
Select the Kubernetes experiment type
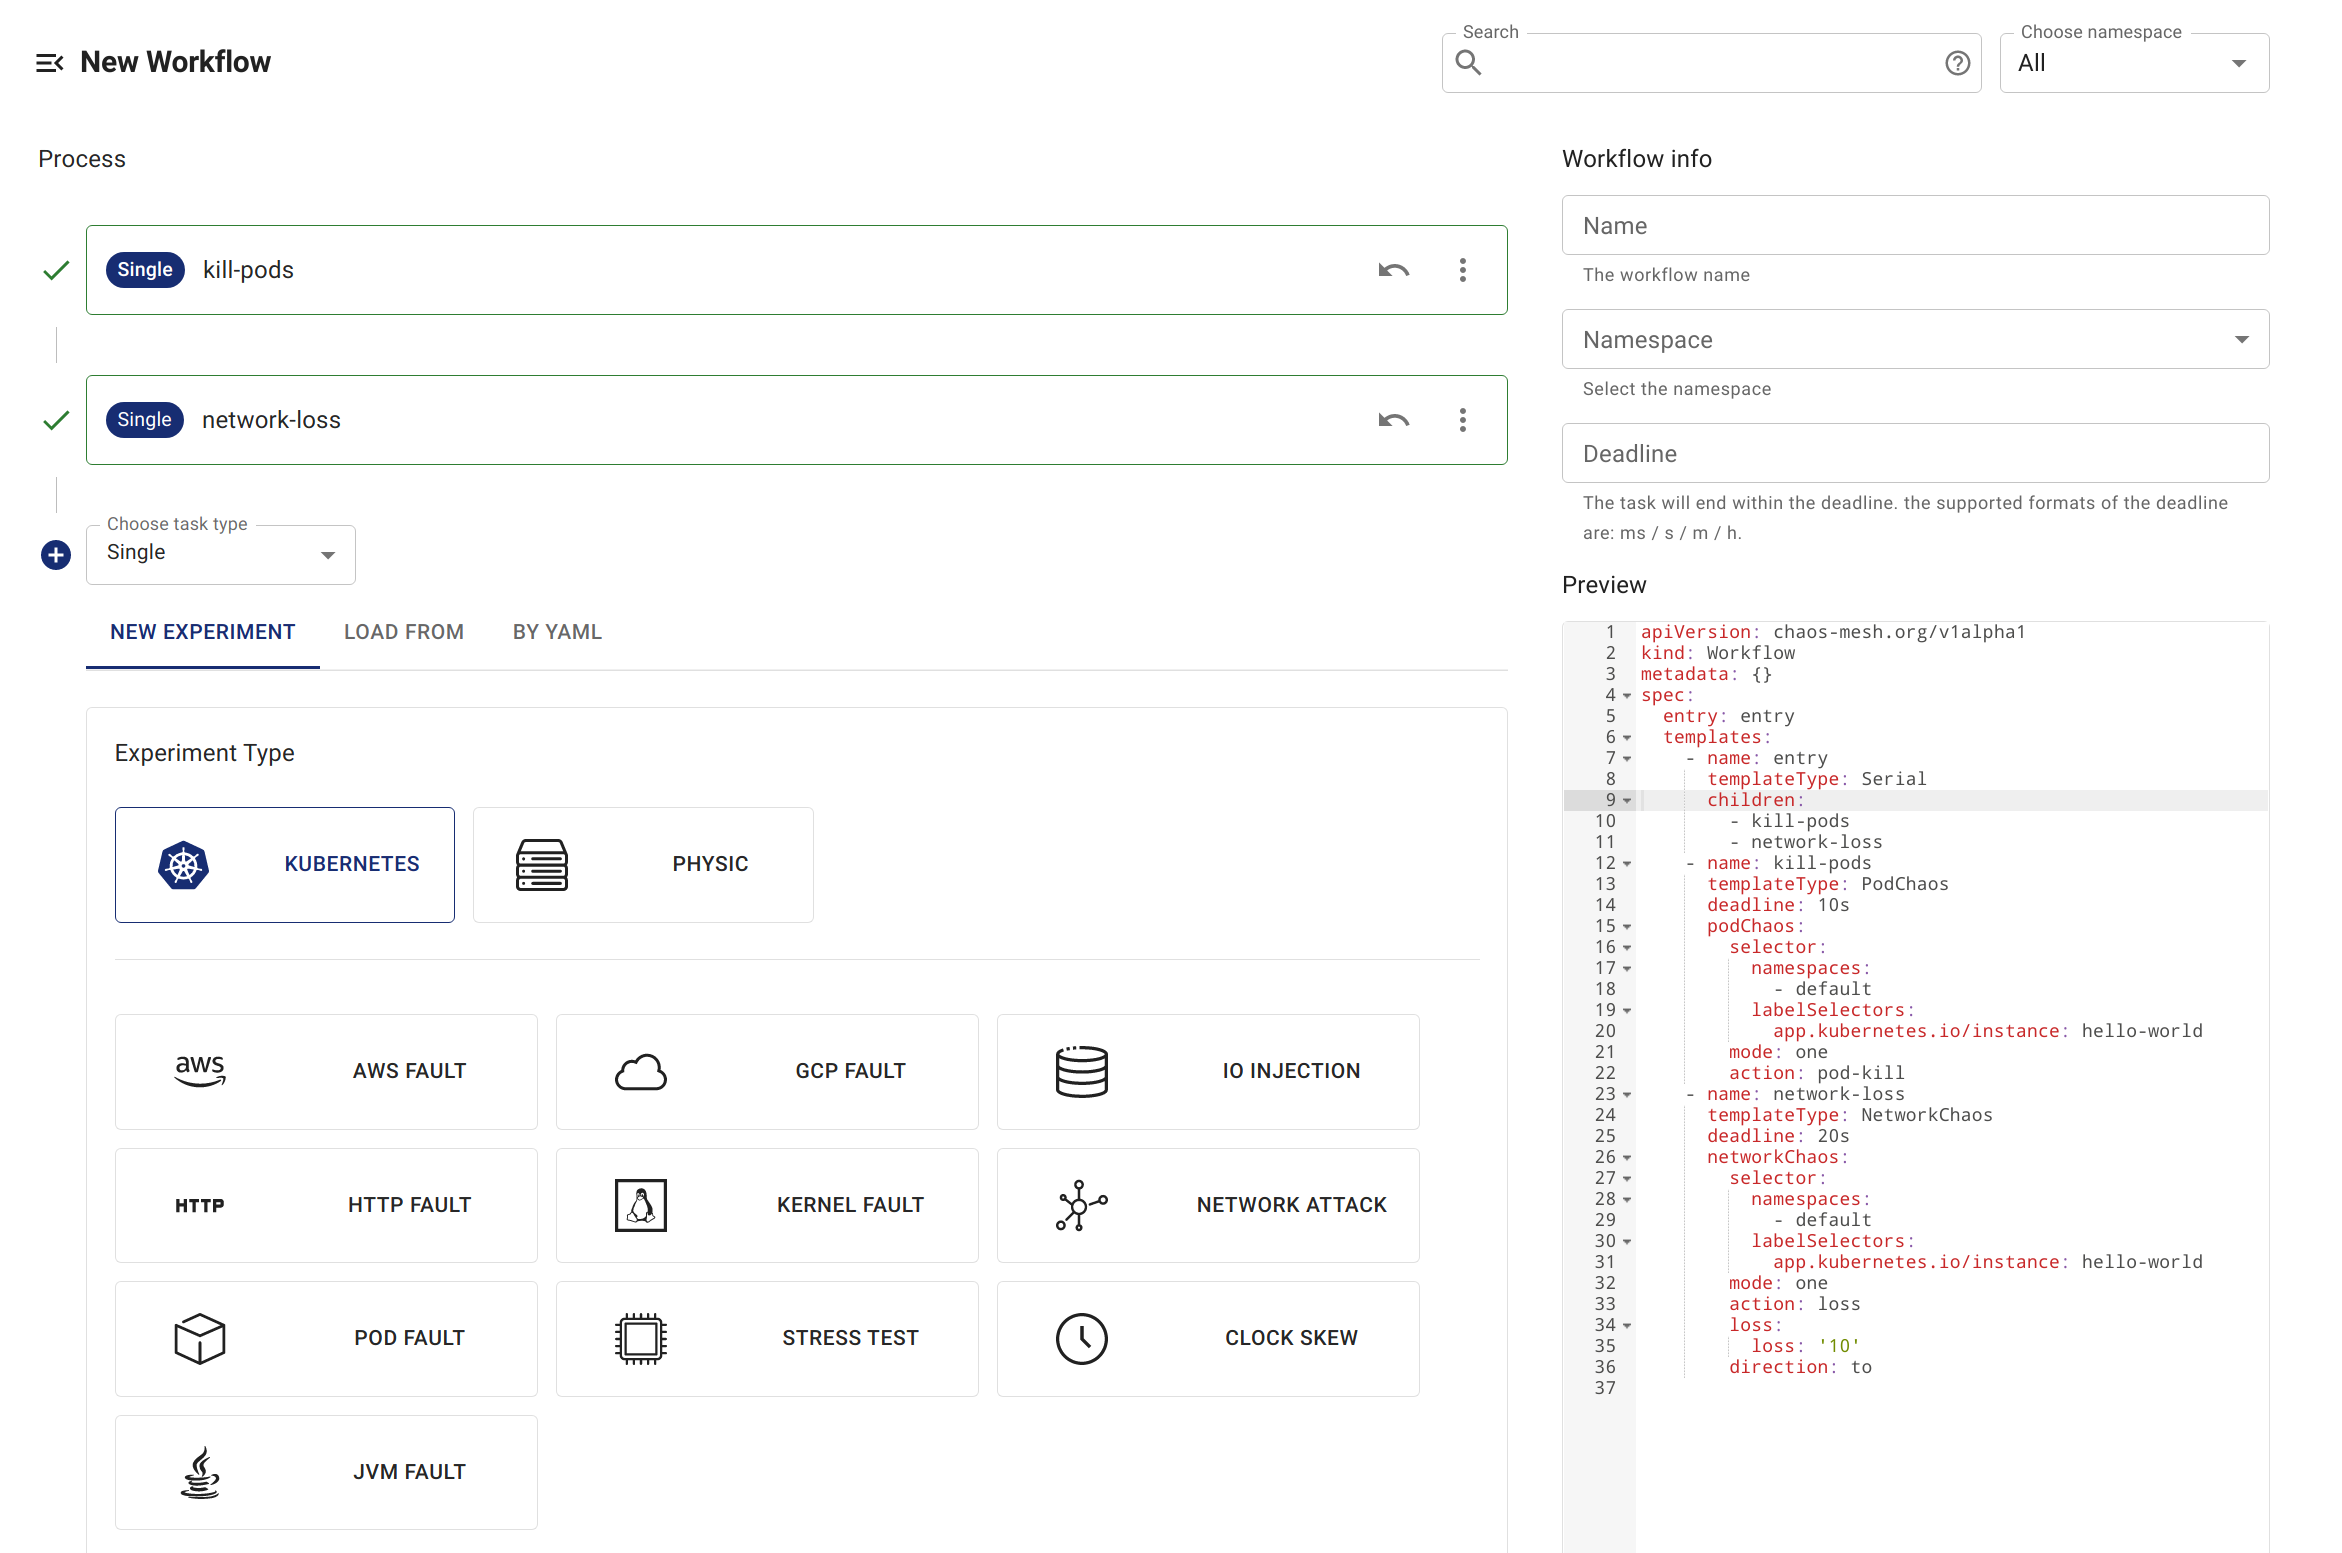pos(284,864)
